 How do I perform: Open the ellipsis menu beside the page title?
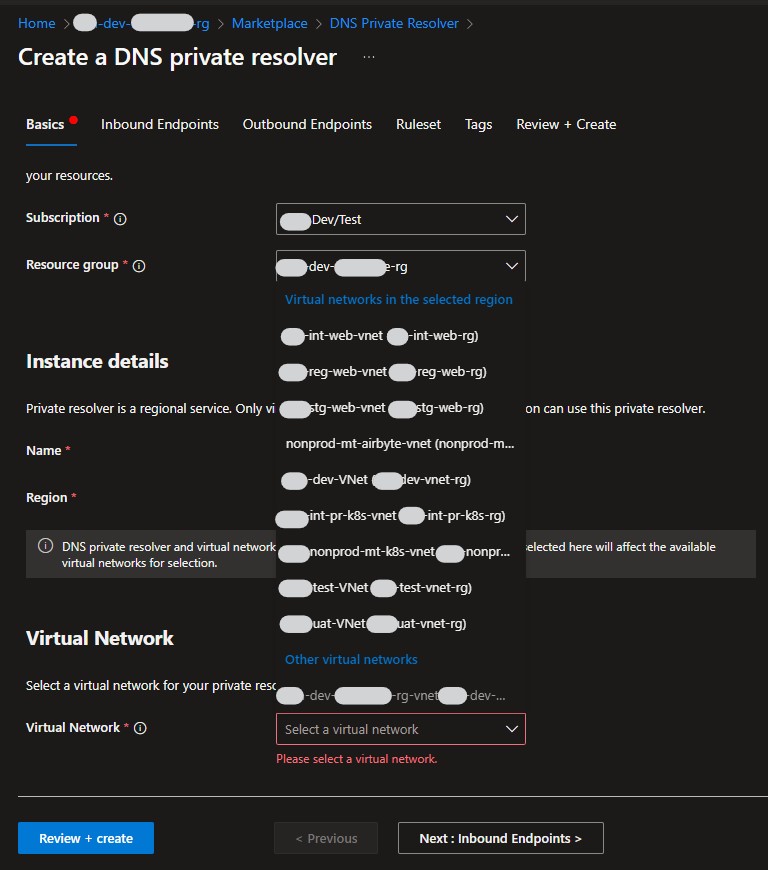tap(368, 56)
